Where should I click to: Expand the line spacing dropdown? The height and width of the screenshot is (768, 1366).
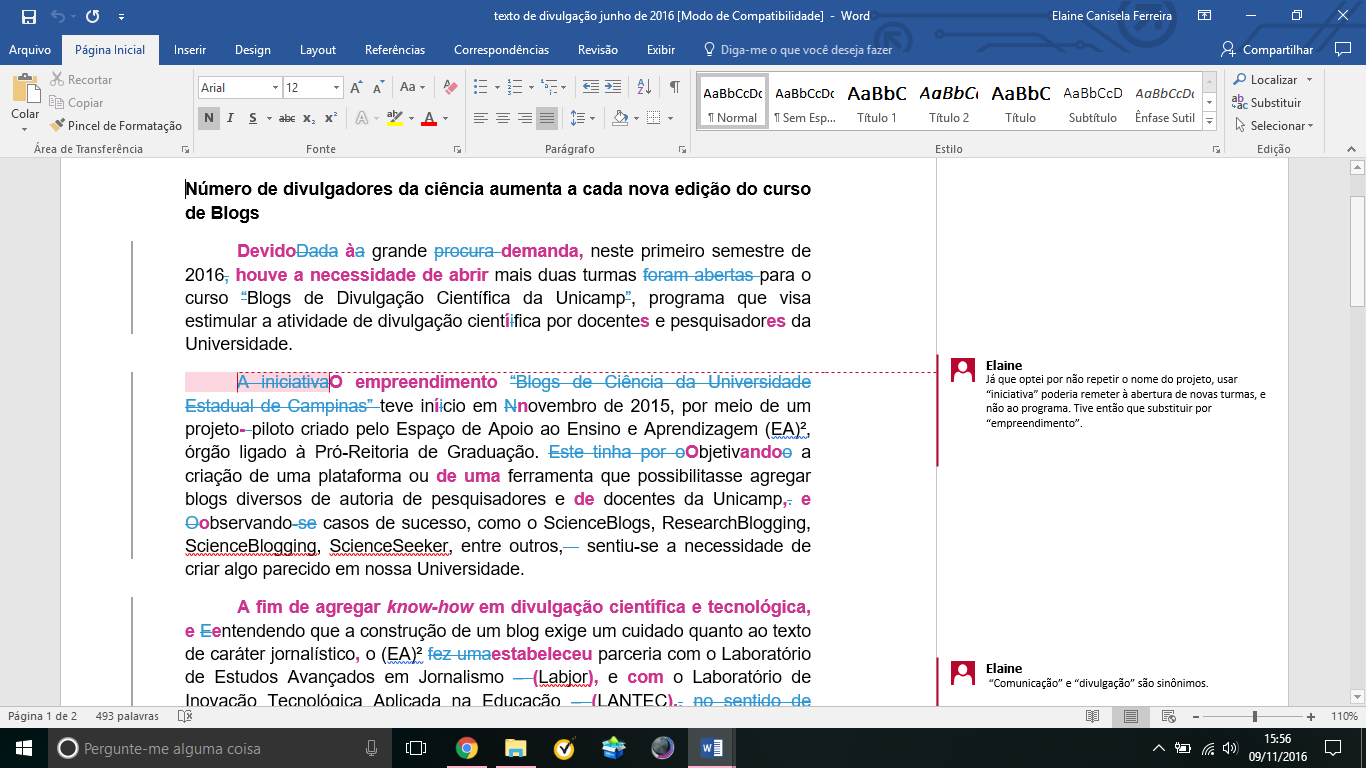point(593,118)
